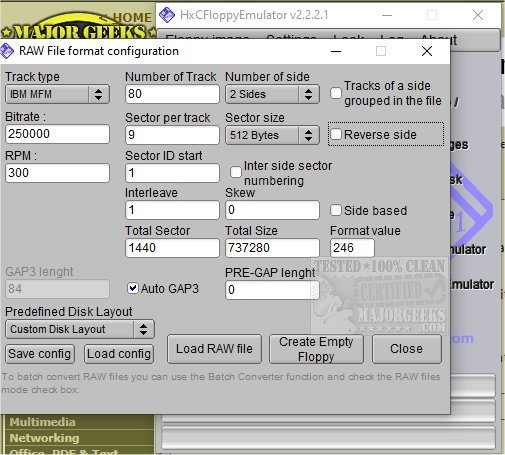The height and width of the screenshot is (455, 505).
Task: Click the Skew input field
Action: 272,210
